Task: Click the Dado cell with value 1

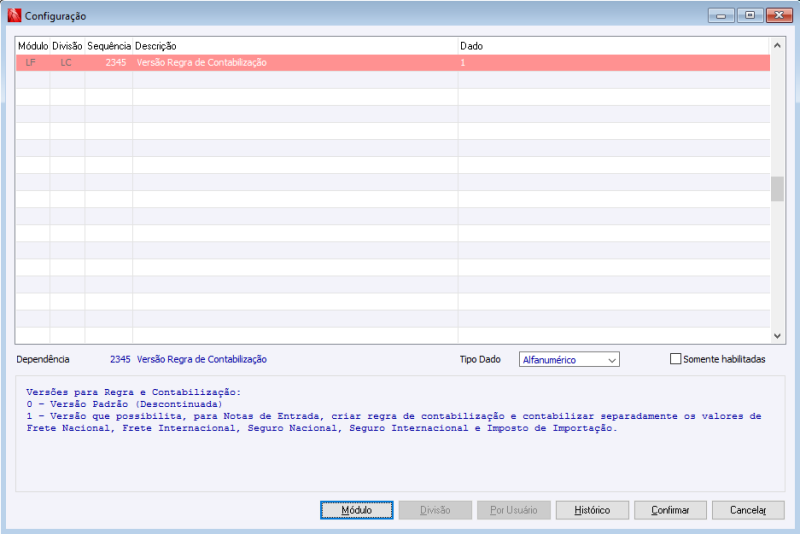Action: click(x=614, y=63)
